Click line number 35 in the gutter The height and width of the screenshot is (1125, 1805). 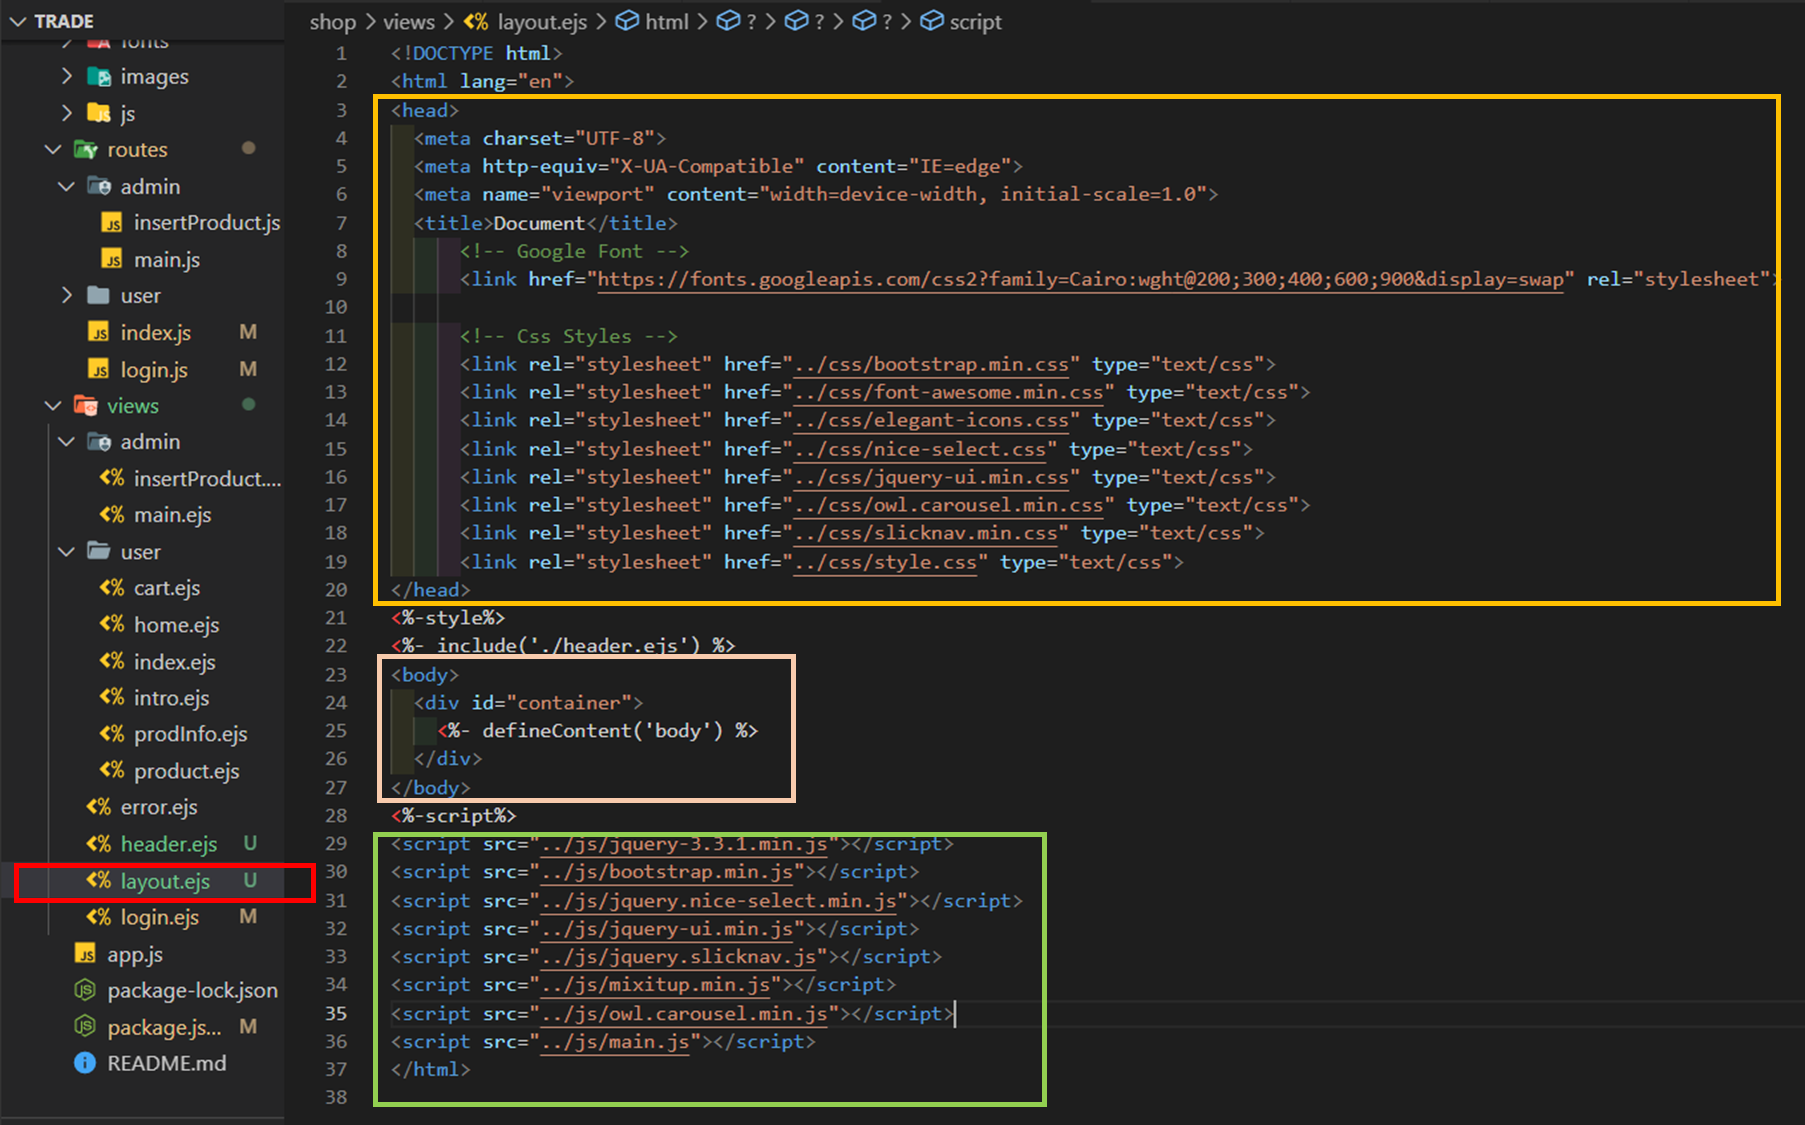(336, 1014)
